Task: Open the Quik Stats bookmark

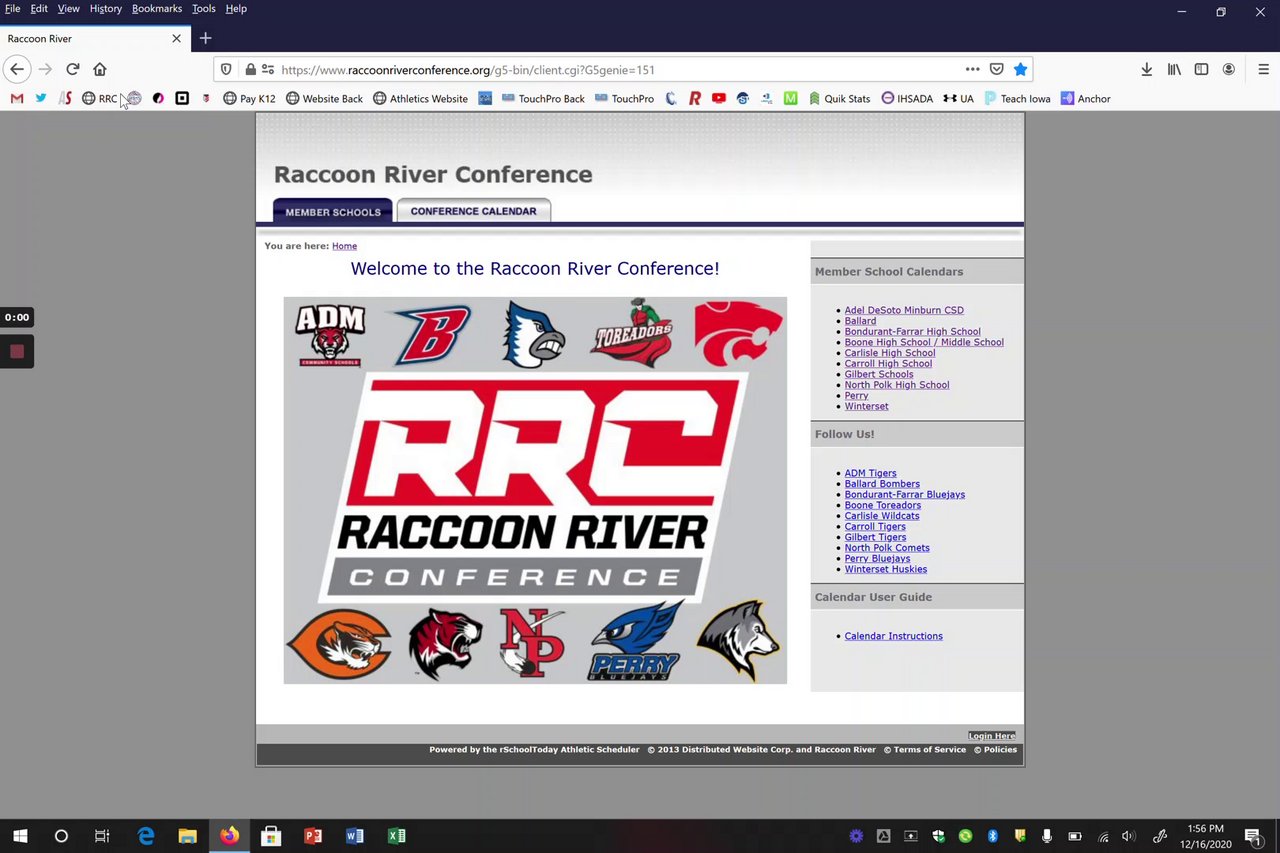Action: tap(839, 98)
